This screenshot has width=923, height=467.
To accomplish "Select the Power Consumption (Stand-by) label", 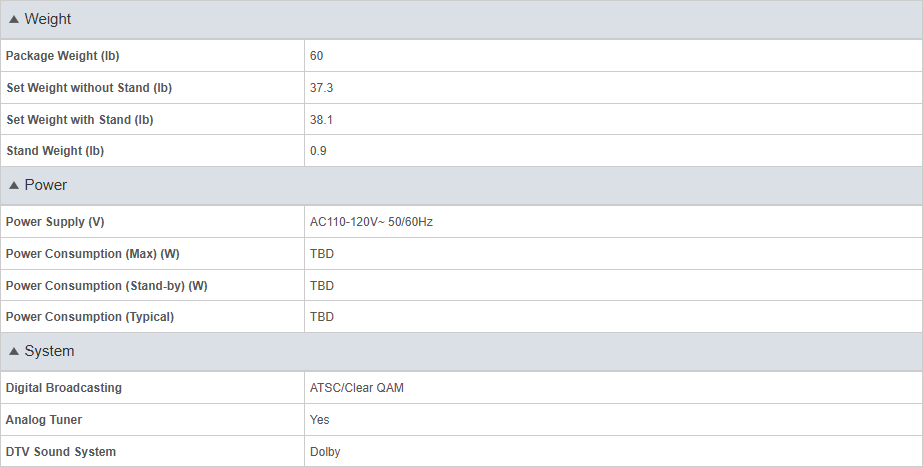I will (107, 286).
